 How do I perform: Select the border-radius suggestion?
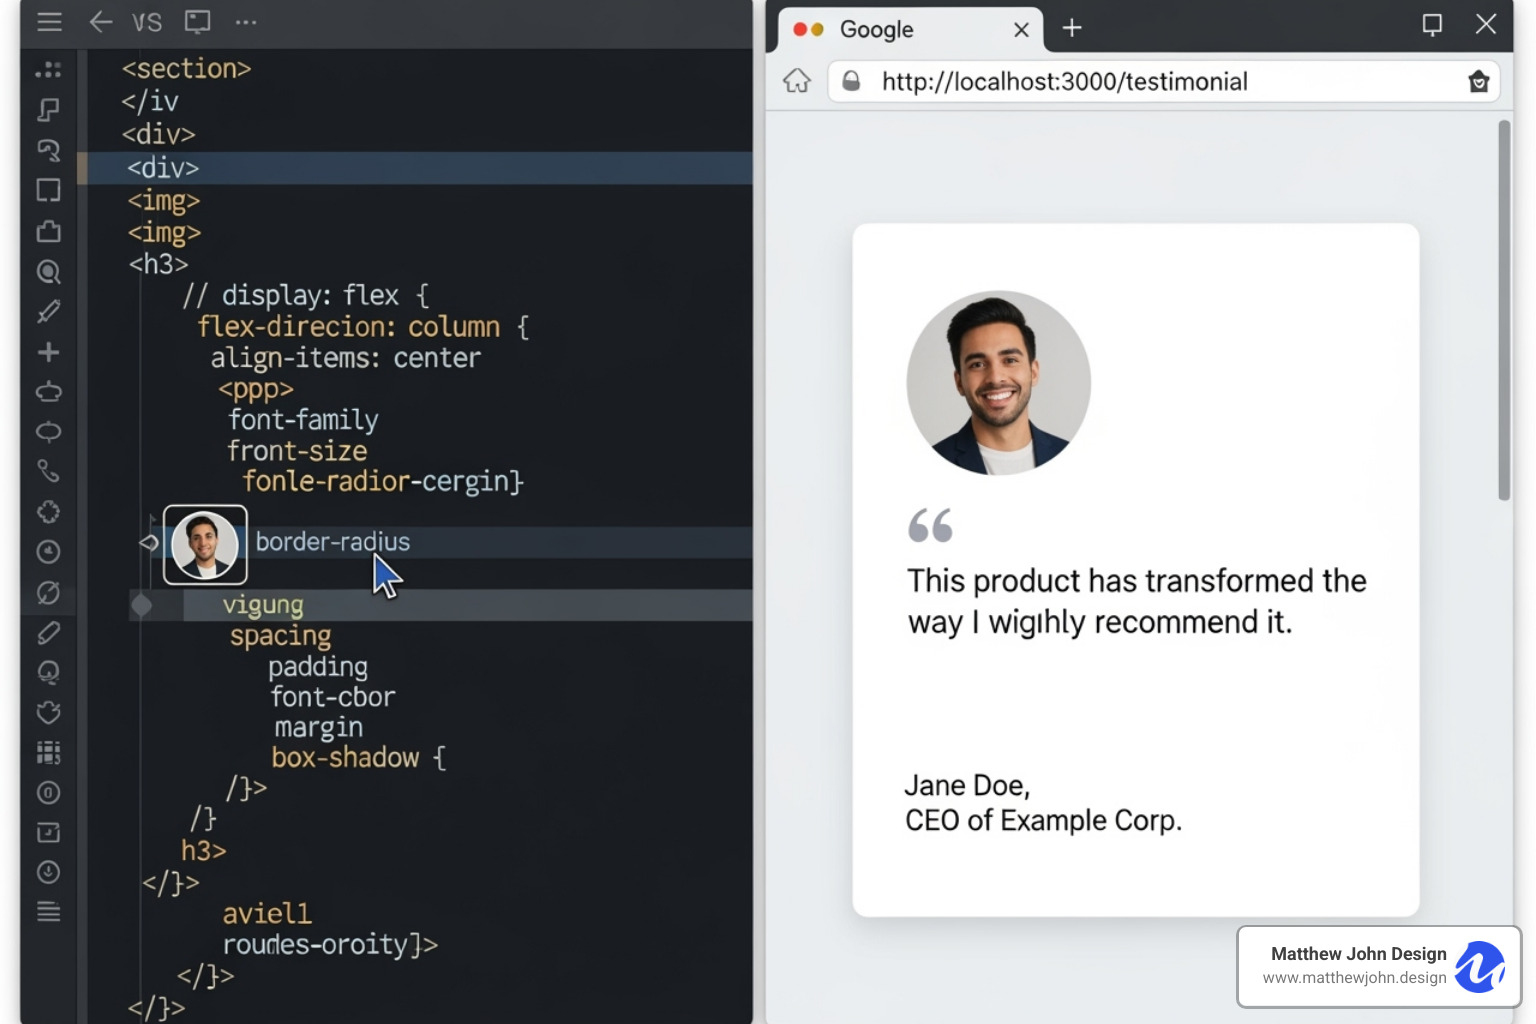[x=332, y=542]
